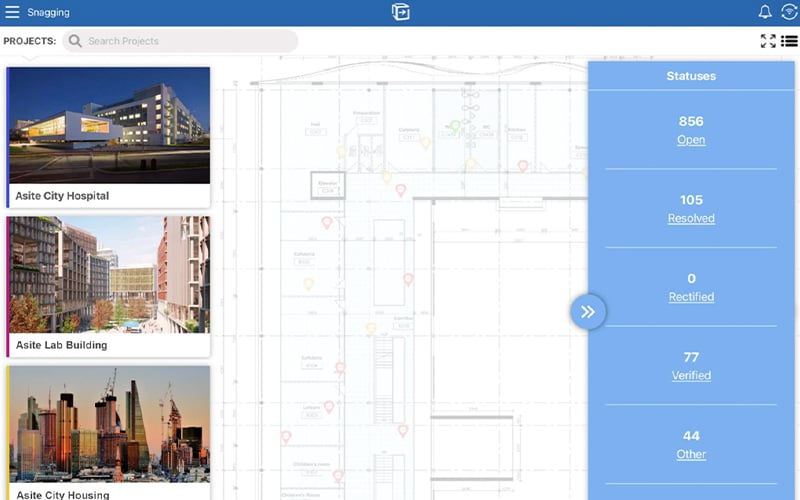Open the Asite Lab Building project thumbnail
800x500 pixels.
point(109,274)
